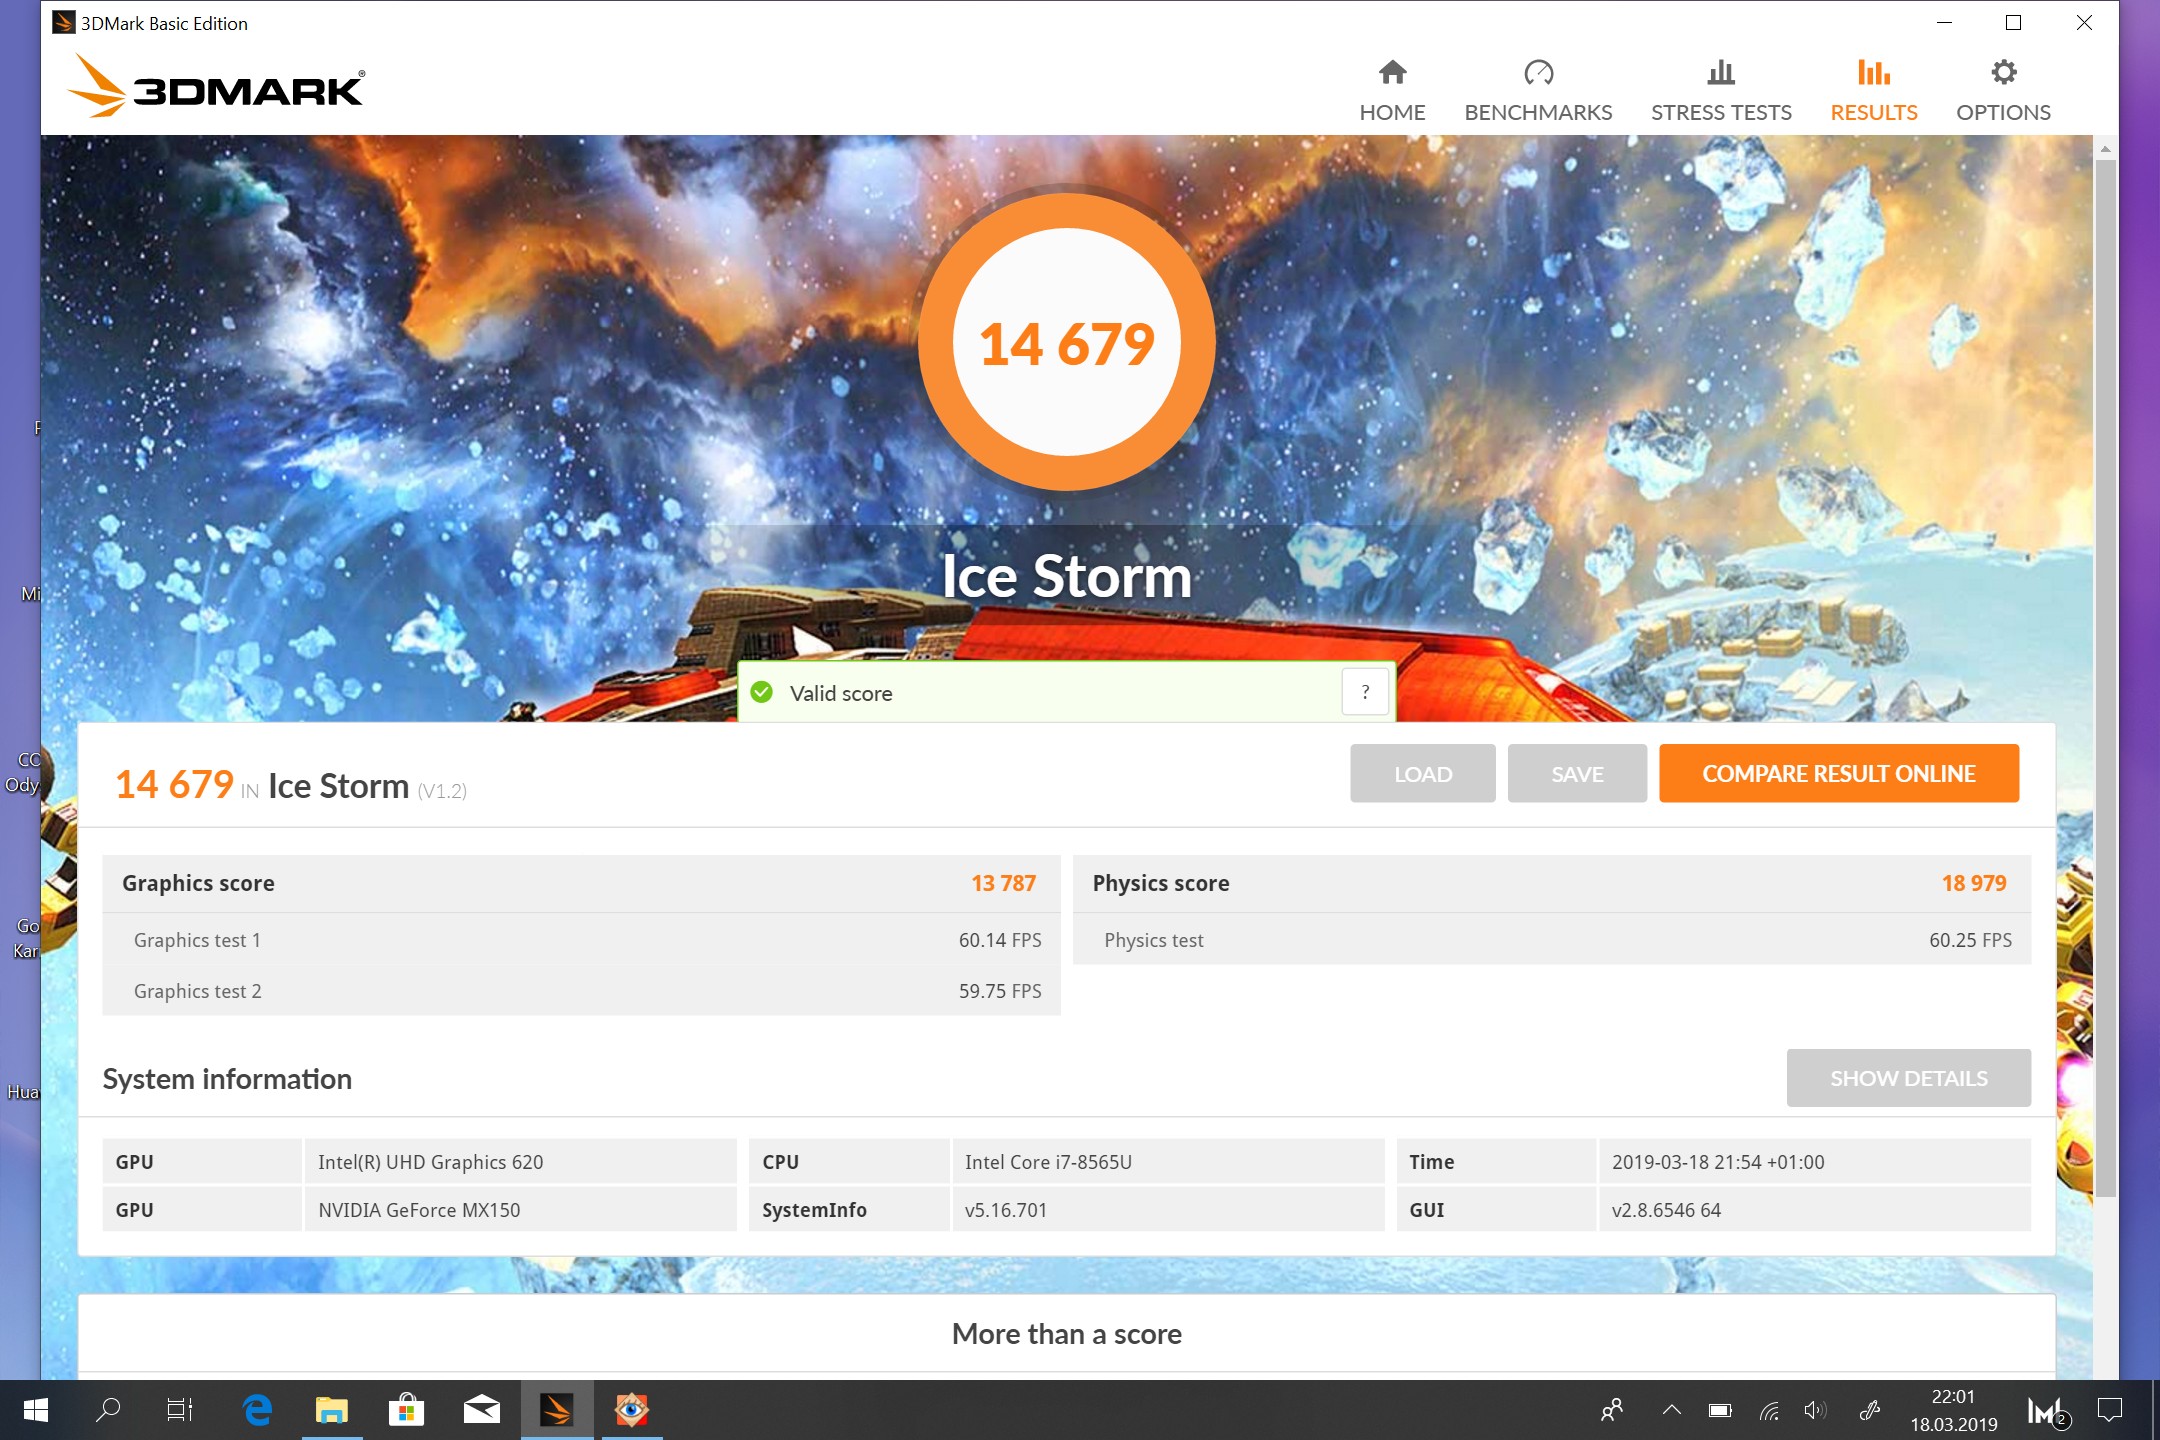Click the LOAD button

pos(1422,773)
